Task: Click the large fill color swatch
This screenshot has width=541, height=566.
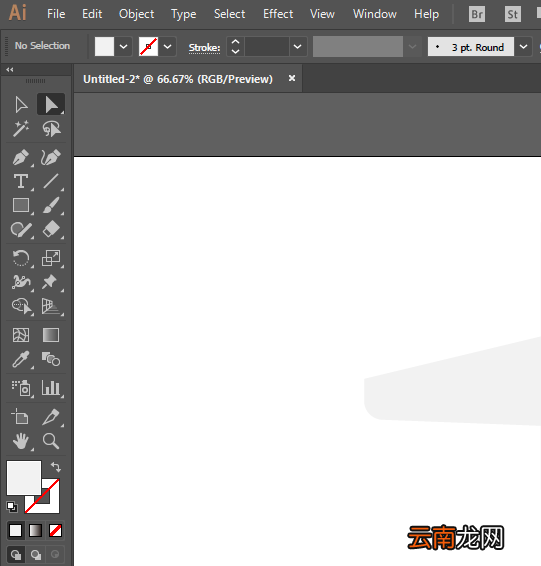Action: (24, 478)
